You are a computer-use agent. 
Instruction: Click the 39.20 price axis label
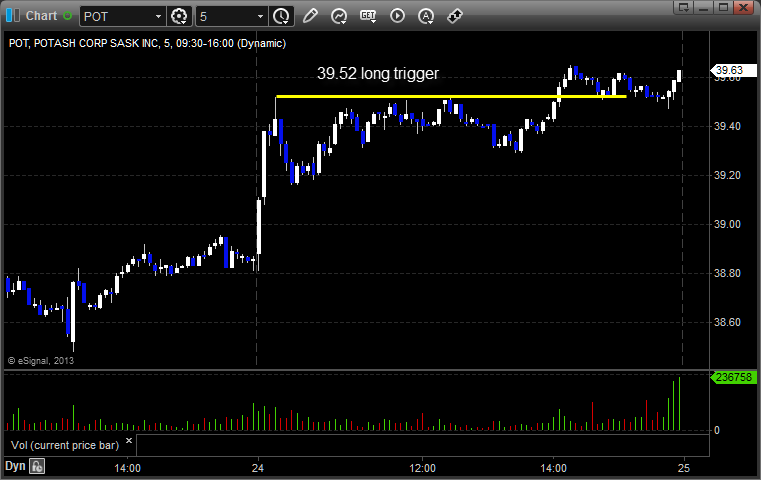(727, 175)
